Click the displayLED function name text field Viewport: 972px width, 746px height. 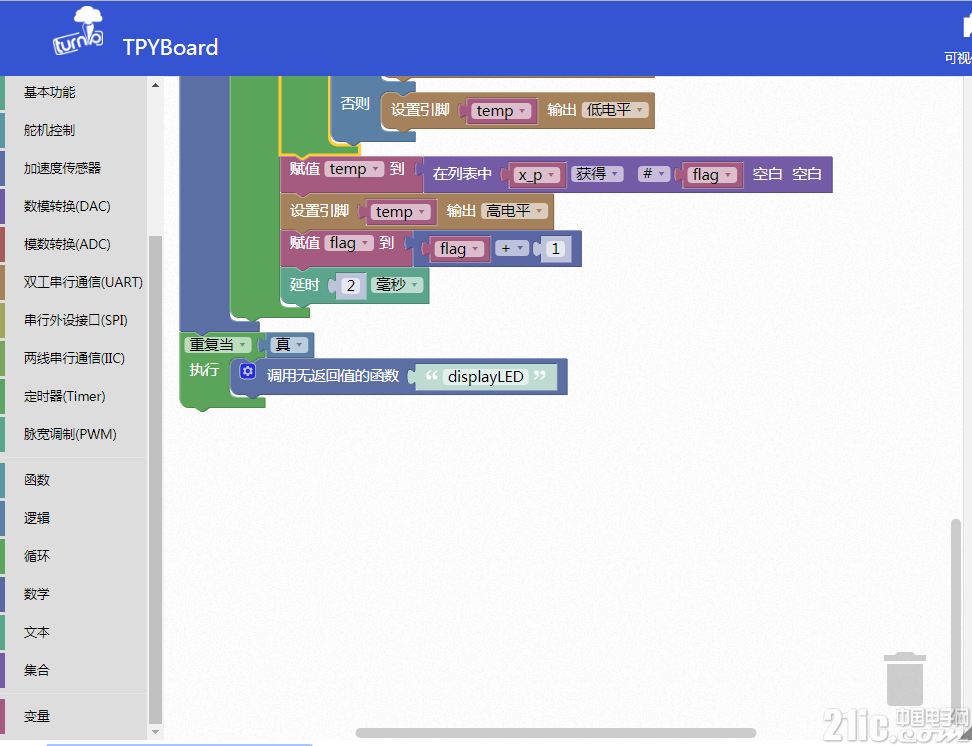[x=485, y=376]
